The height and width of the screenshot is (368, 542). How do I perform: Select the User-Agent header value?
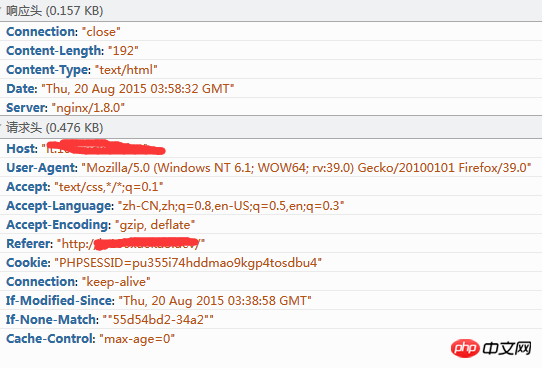point(306,168)
